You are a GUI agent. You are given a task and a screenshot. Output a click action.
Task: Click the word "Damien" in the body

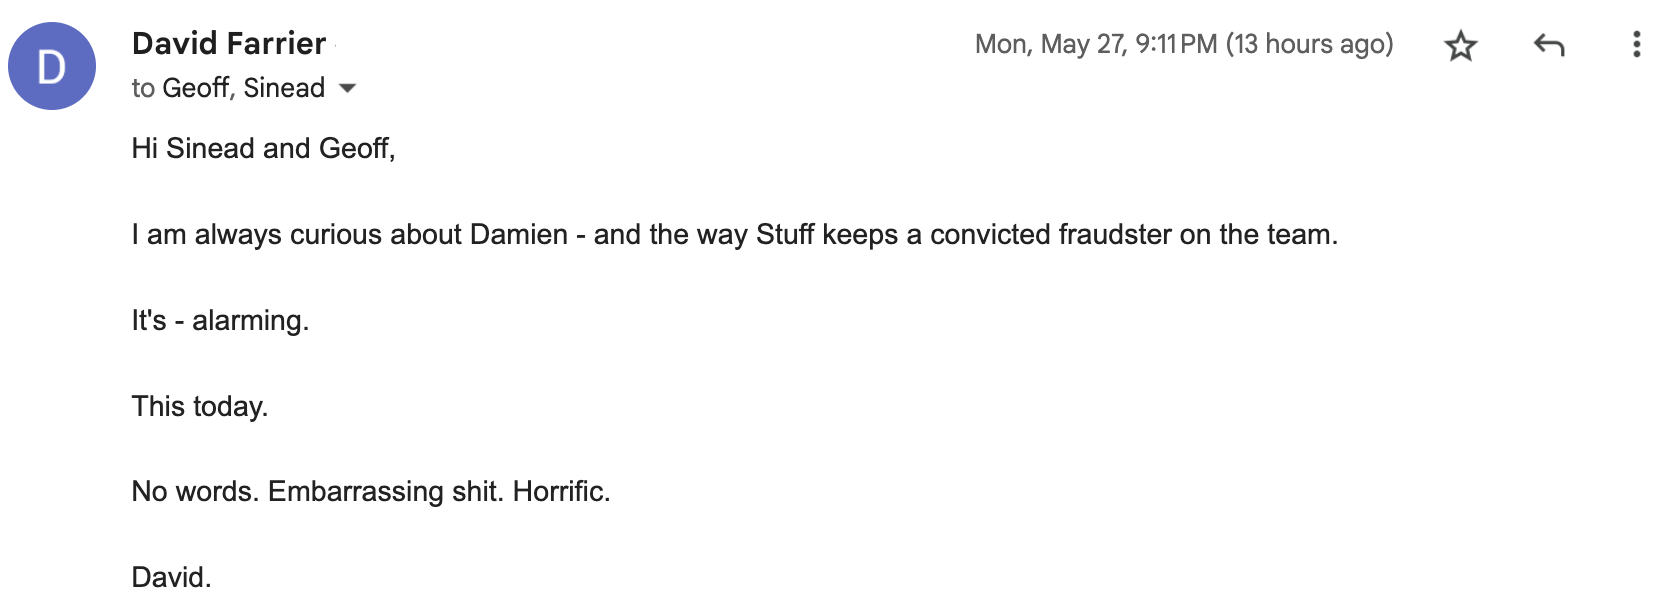click(519, 234)
